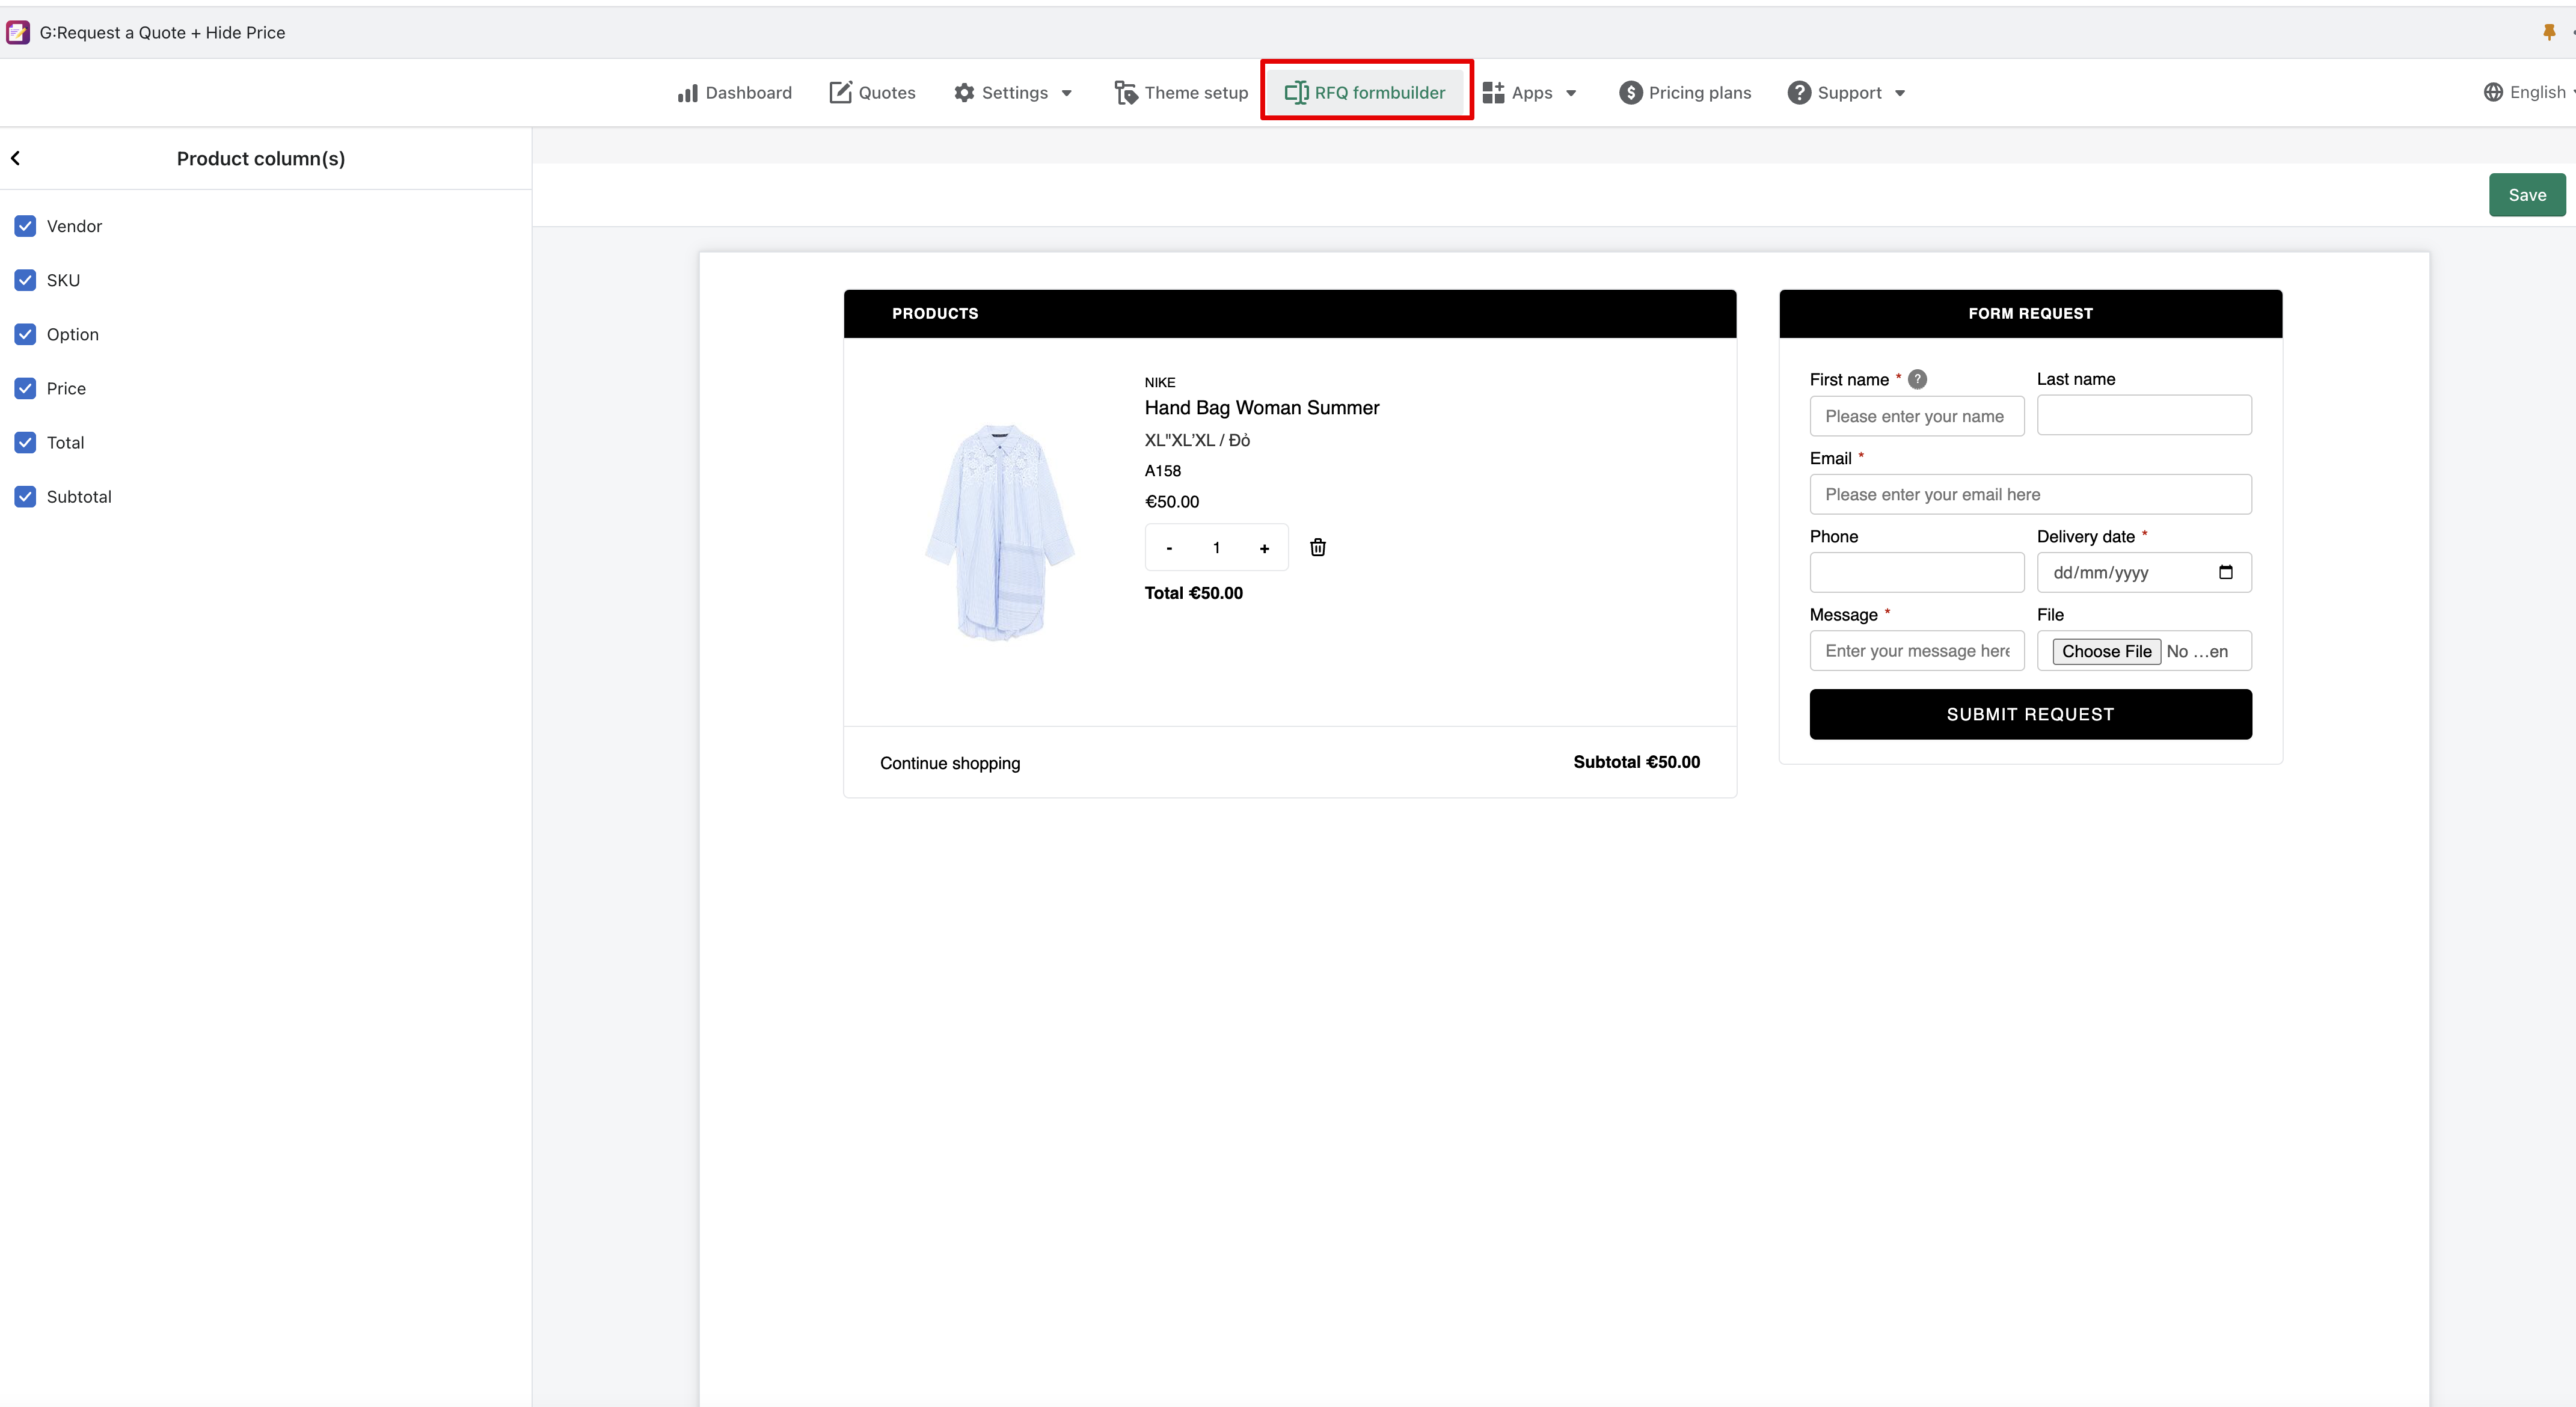Decrease quantity with the minus button

[1168, 548]
